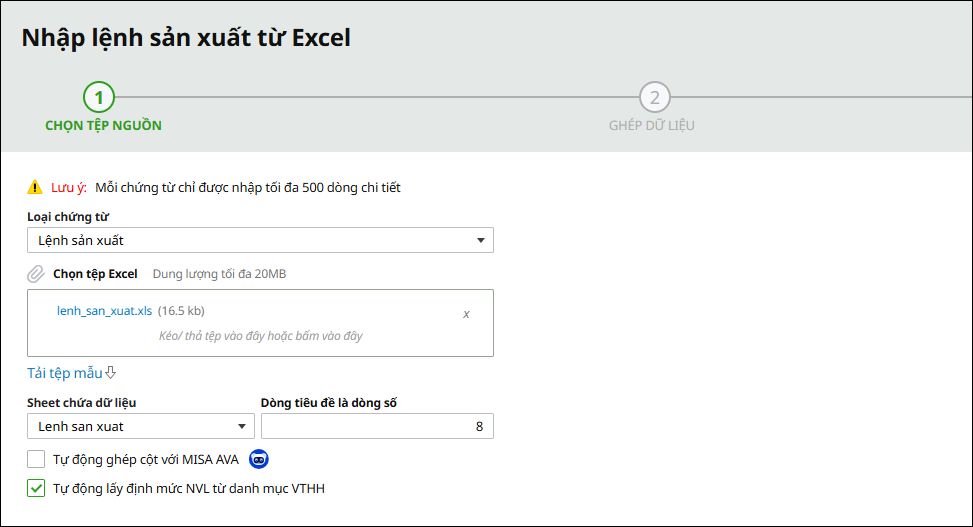This screenshot has width=973, height=527.
Task: Click the Kéo/thả tệp drop zone text
Action: (260, 336)
